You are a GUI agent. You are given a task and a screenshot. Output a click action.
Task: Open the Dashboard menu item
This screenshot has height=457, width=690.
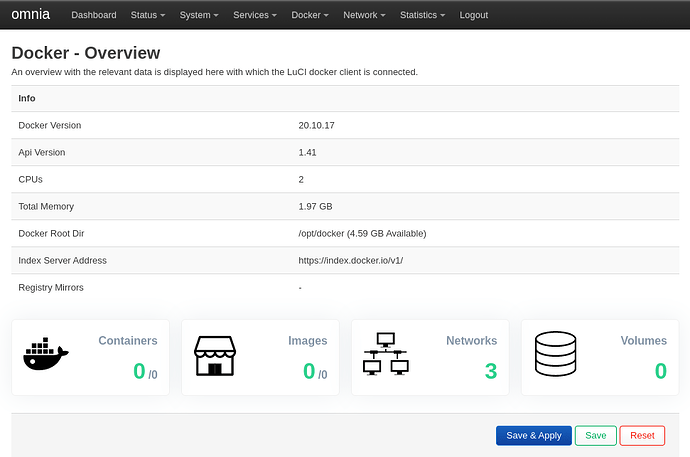(x=94, y=15)
